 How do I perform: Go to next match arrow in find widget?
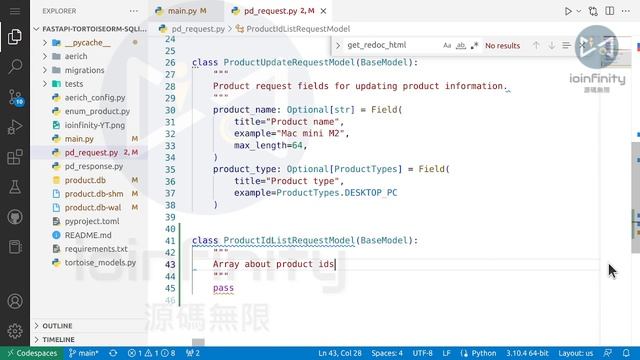point(551,45)
